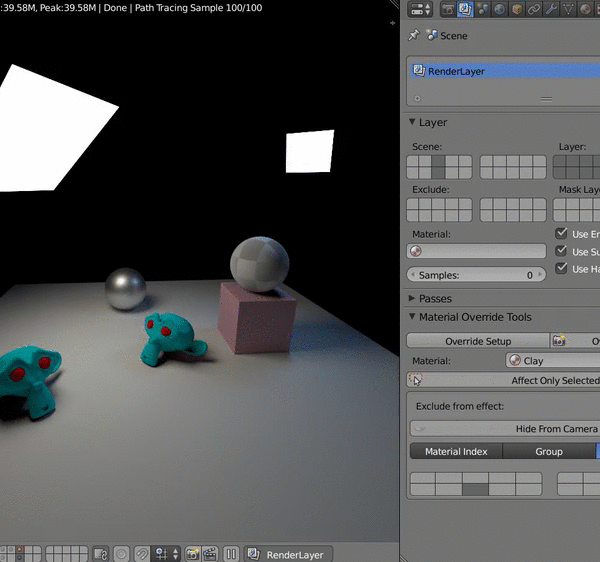Increase Samples with the right arrow
600x562 pixels.
pyautogui.click(x=540, y=274)
